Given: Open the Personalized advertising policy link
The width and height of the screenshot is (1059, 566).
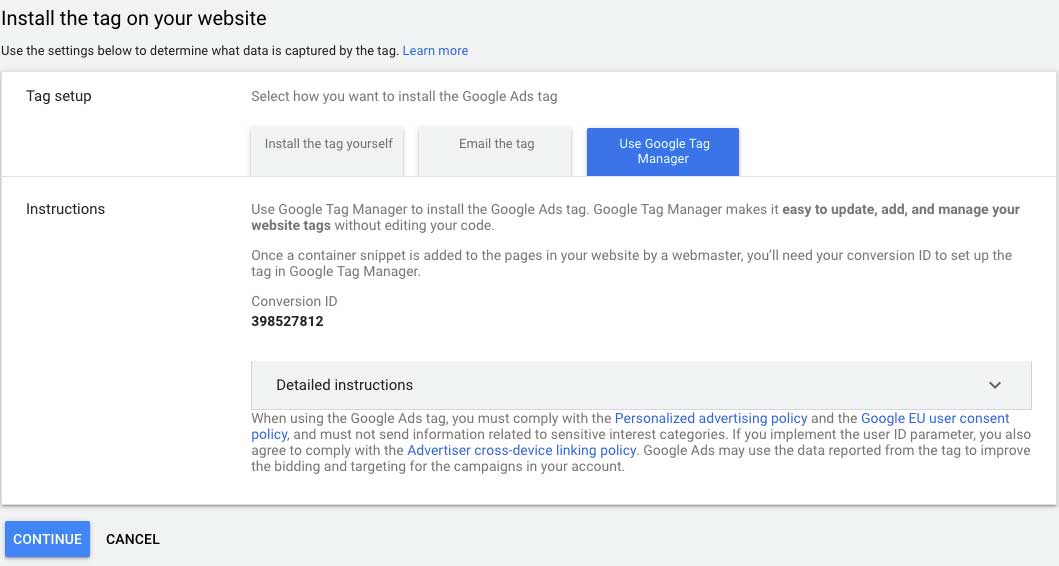Looking at the screenshot, I should tap(711, 418).
